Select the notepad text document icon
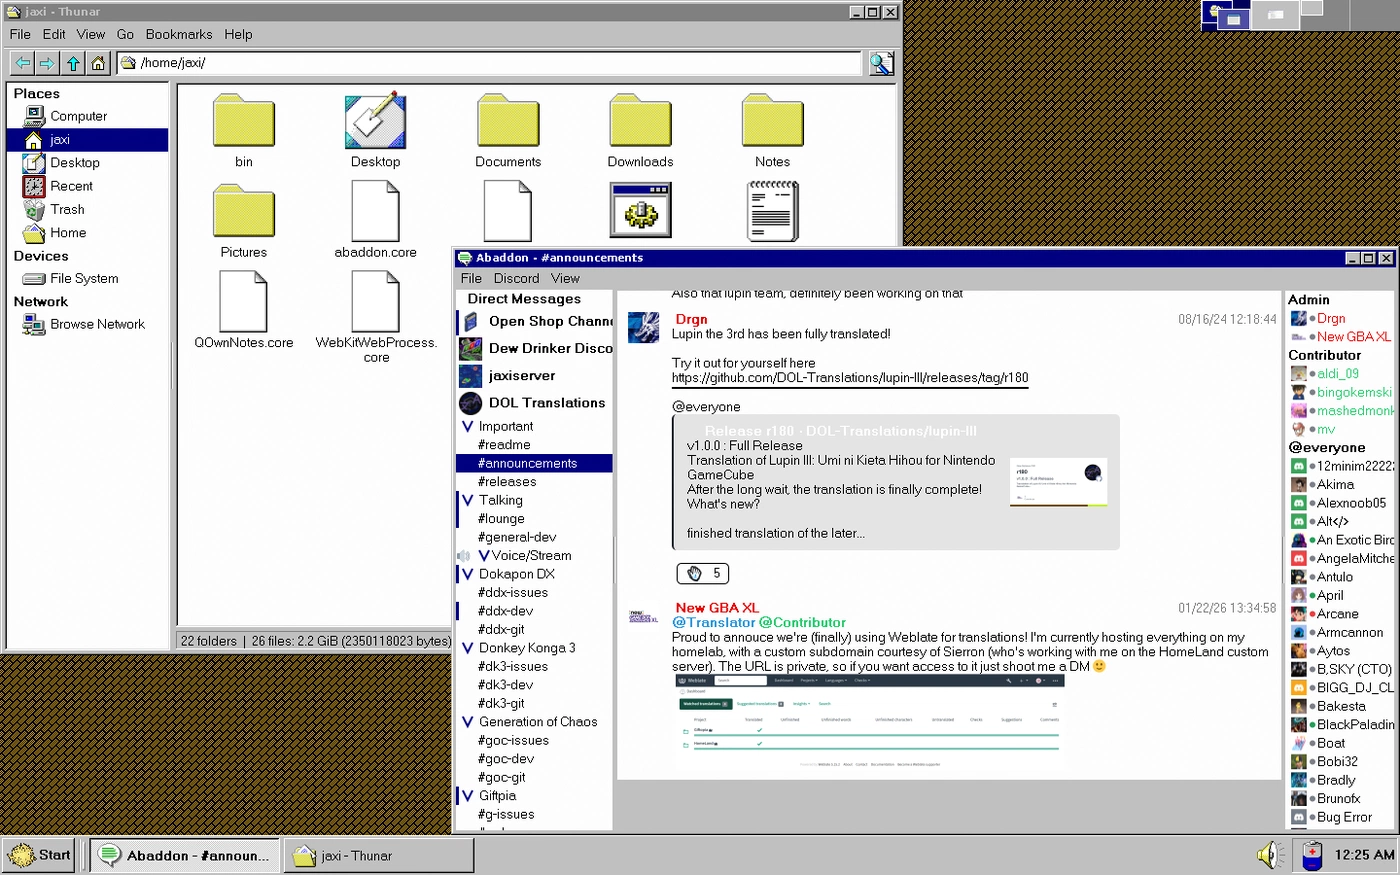 pos(772,211)
